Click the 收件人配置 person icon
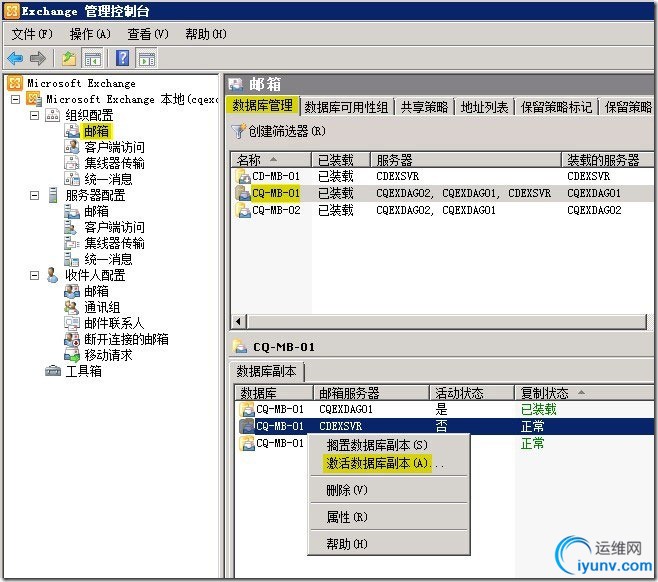This screenshot has width=658, height=582. 52,275
